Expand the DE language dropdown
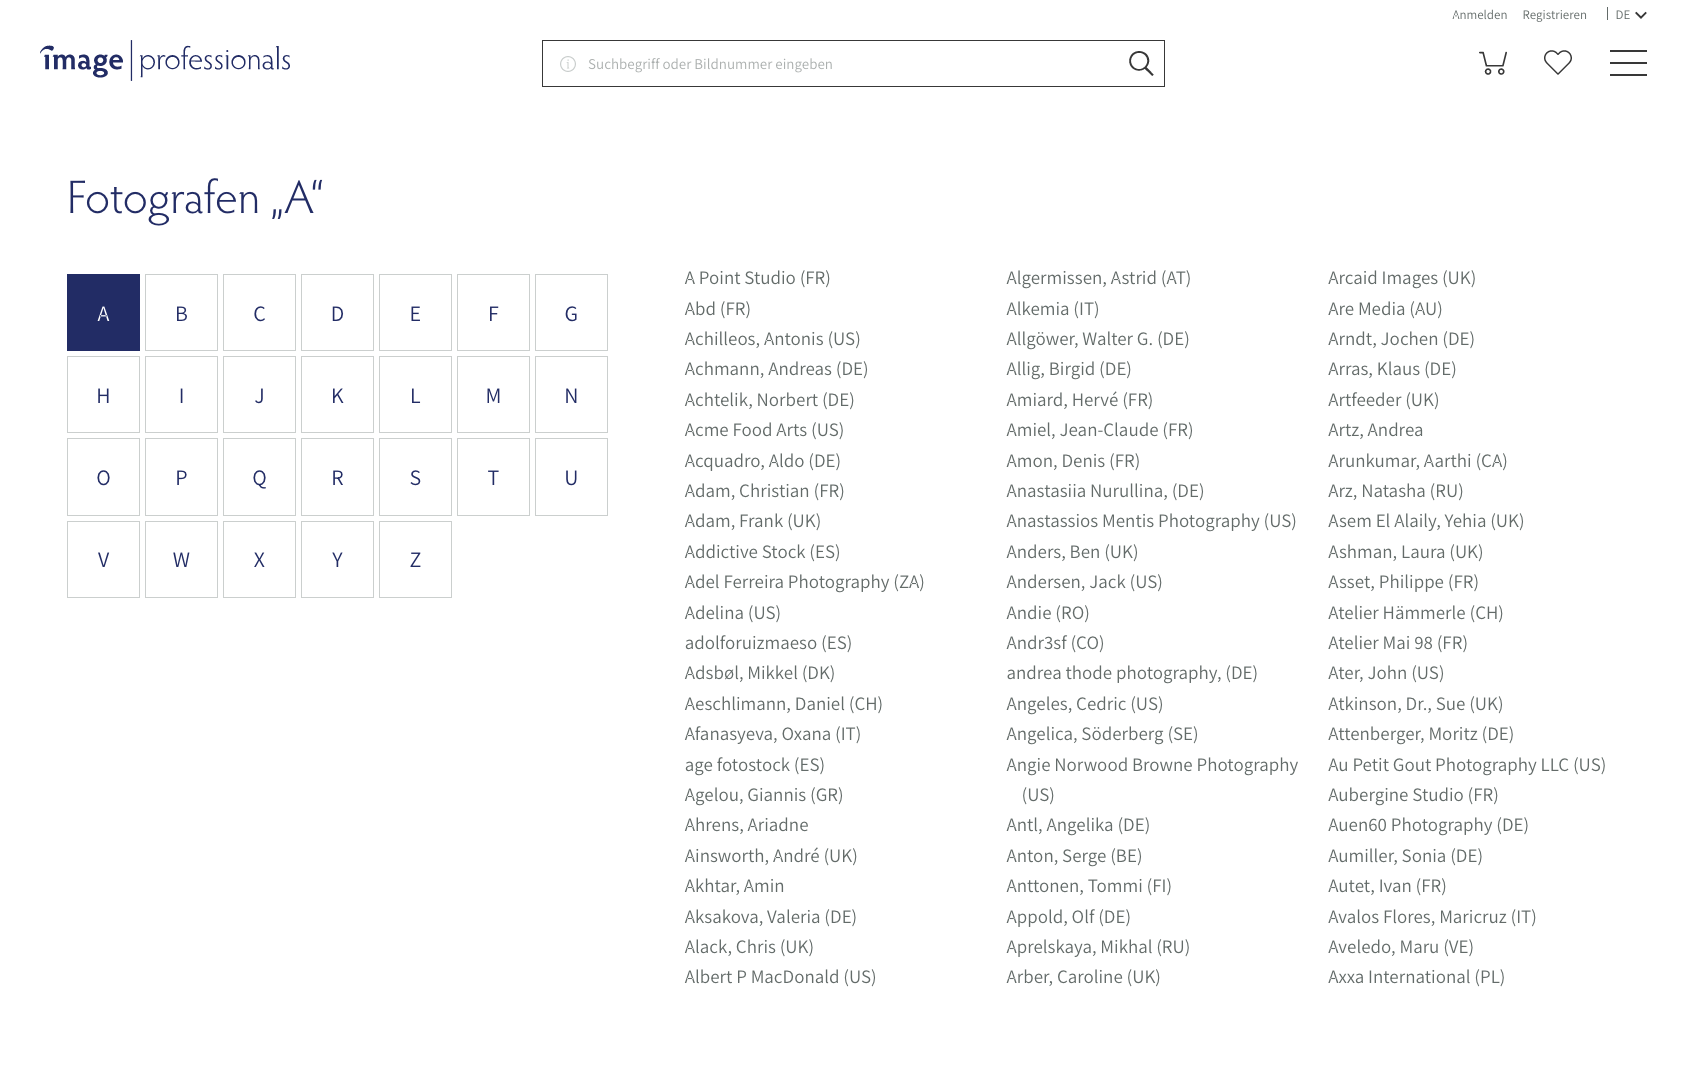The image size is (1687, 1088). (1630, 15)
